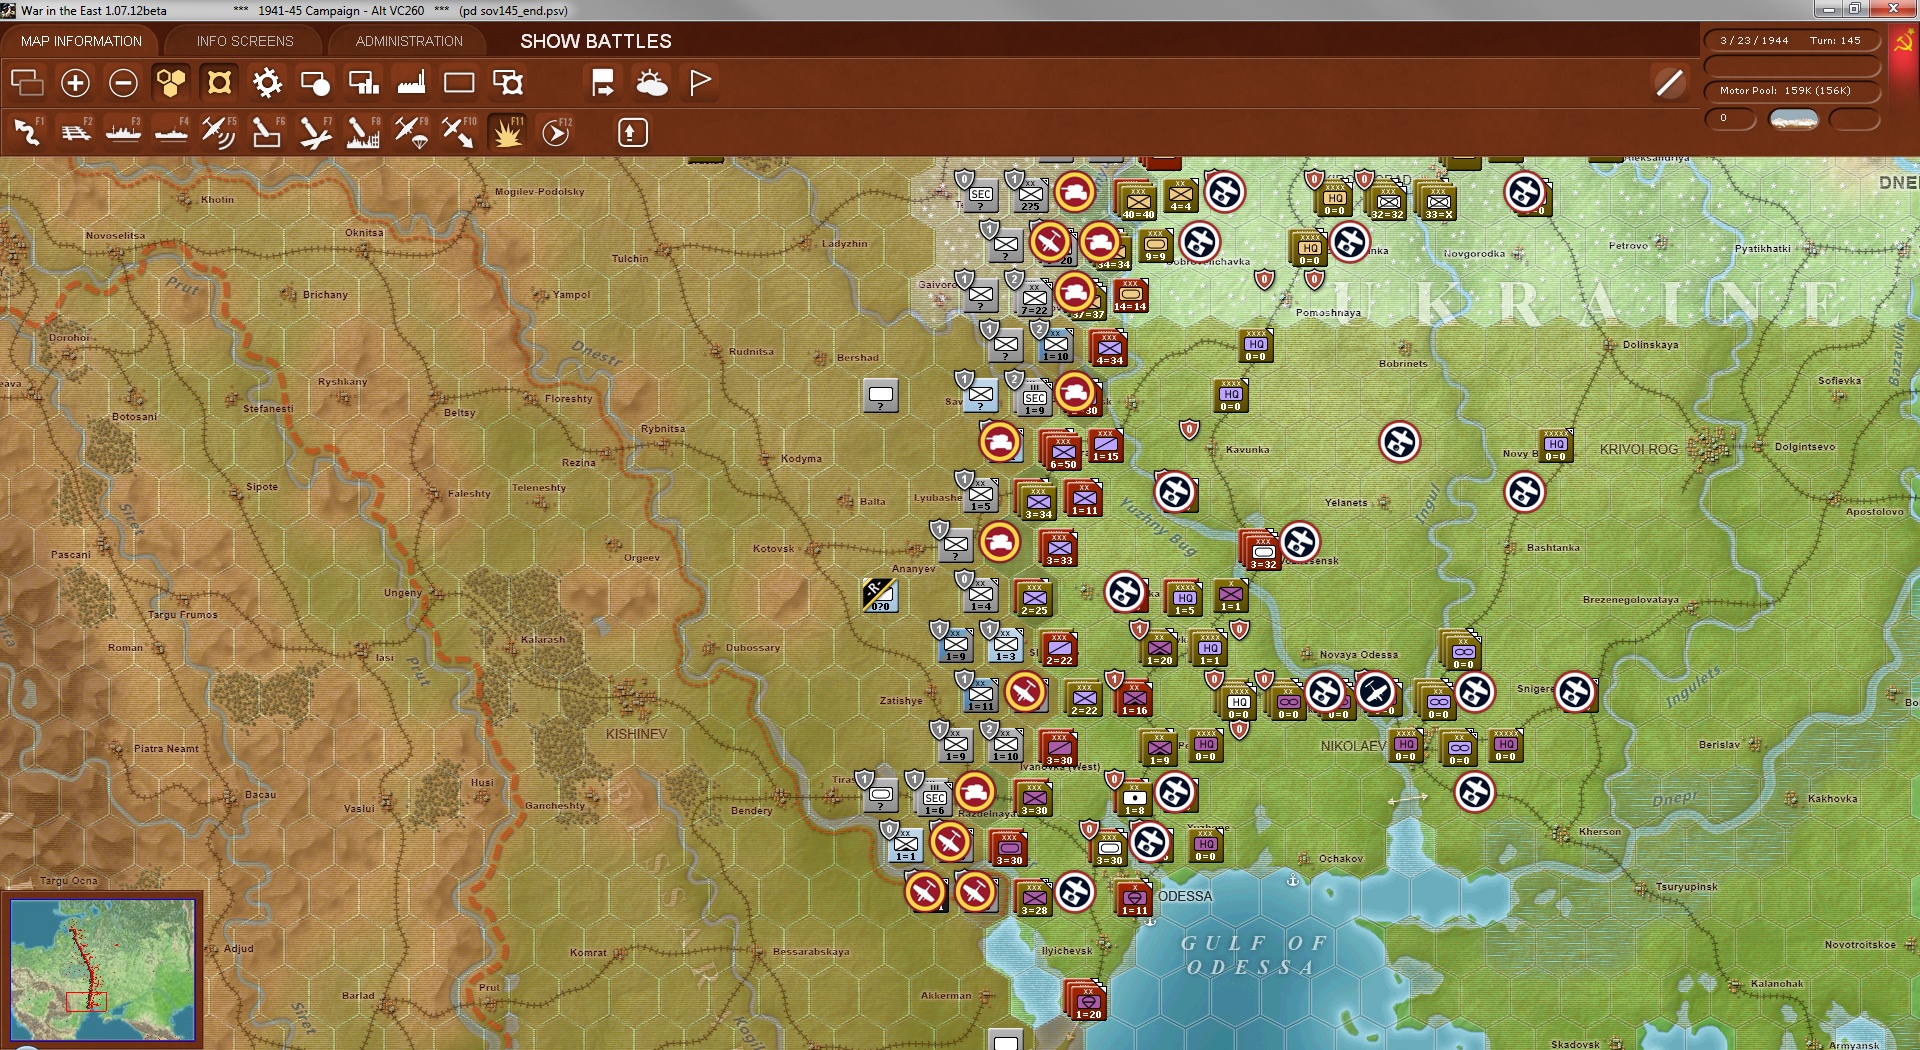
Task: Click the weather image indicator
Action: coord(1794,119)
